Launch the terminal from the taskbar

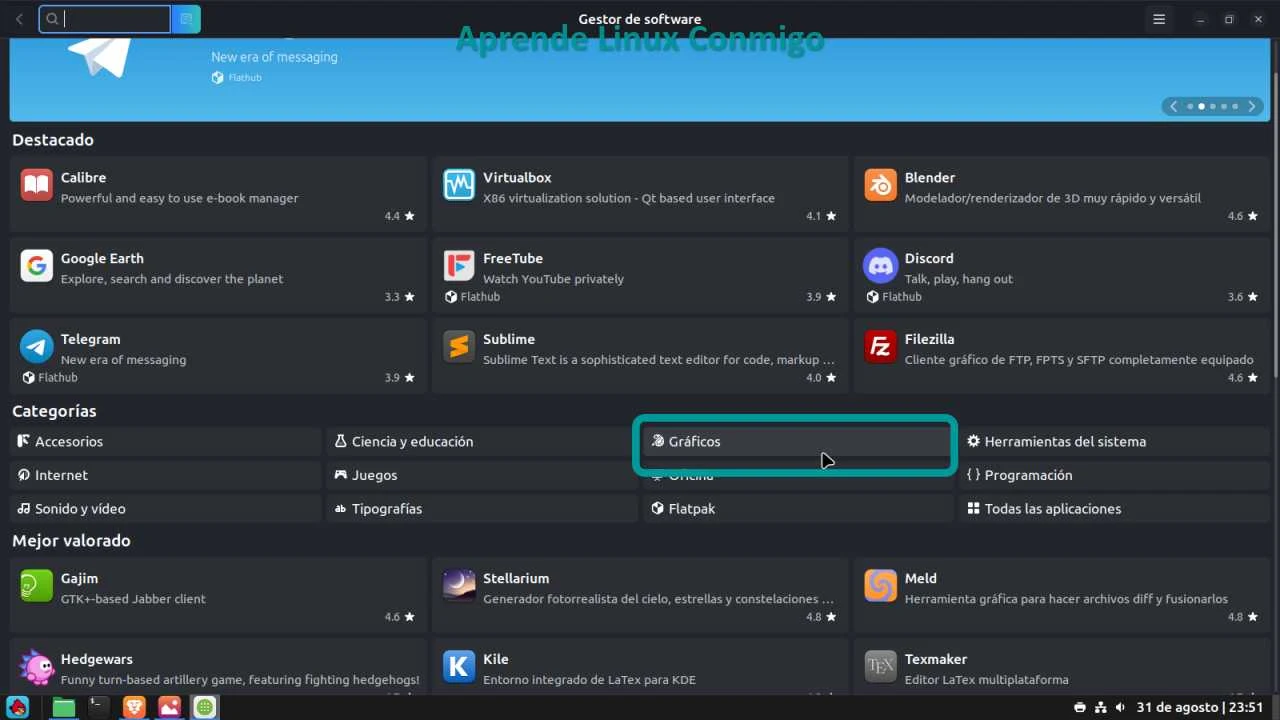coord(99,708)
